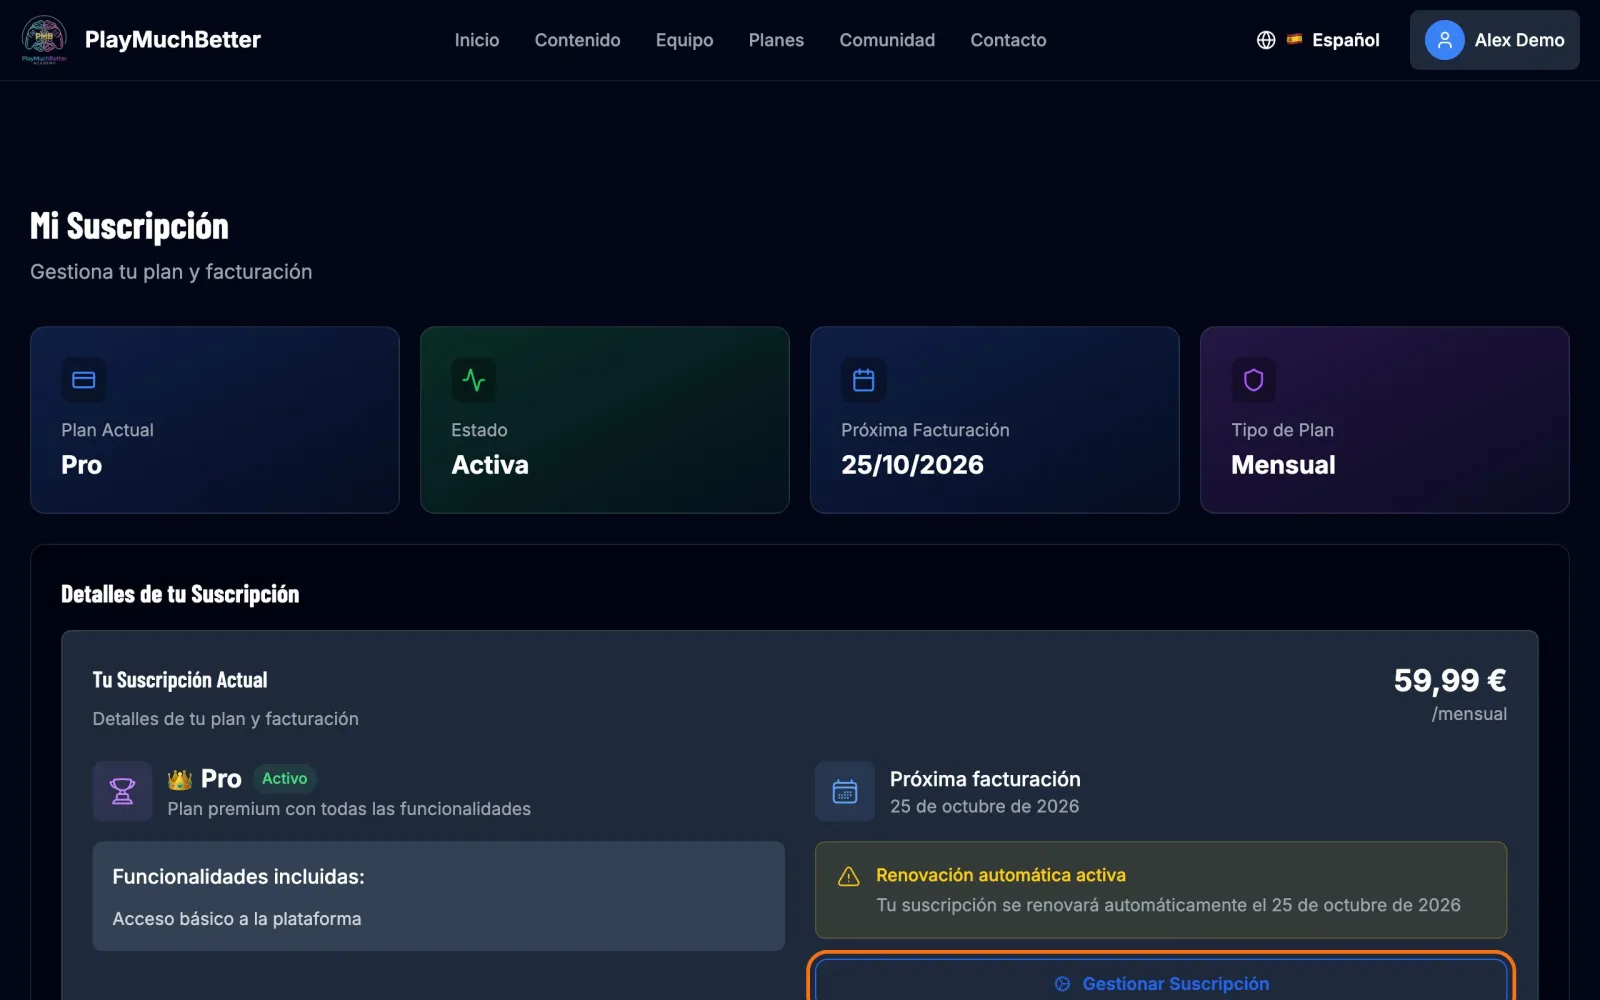Click 25 de octubre de 2026 date text

(x=985, y=806)
